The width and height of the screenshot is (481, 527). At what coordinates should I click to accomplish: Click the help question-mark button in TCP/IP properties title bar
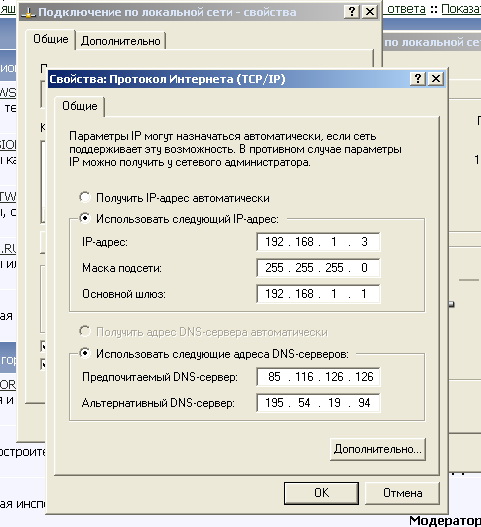tap(418, 79)
